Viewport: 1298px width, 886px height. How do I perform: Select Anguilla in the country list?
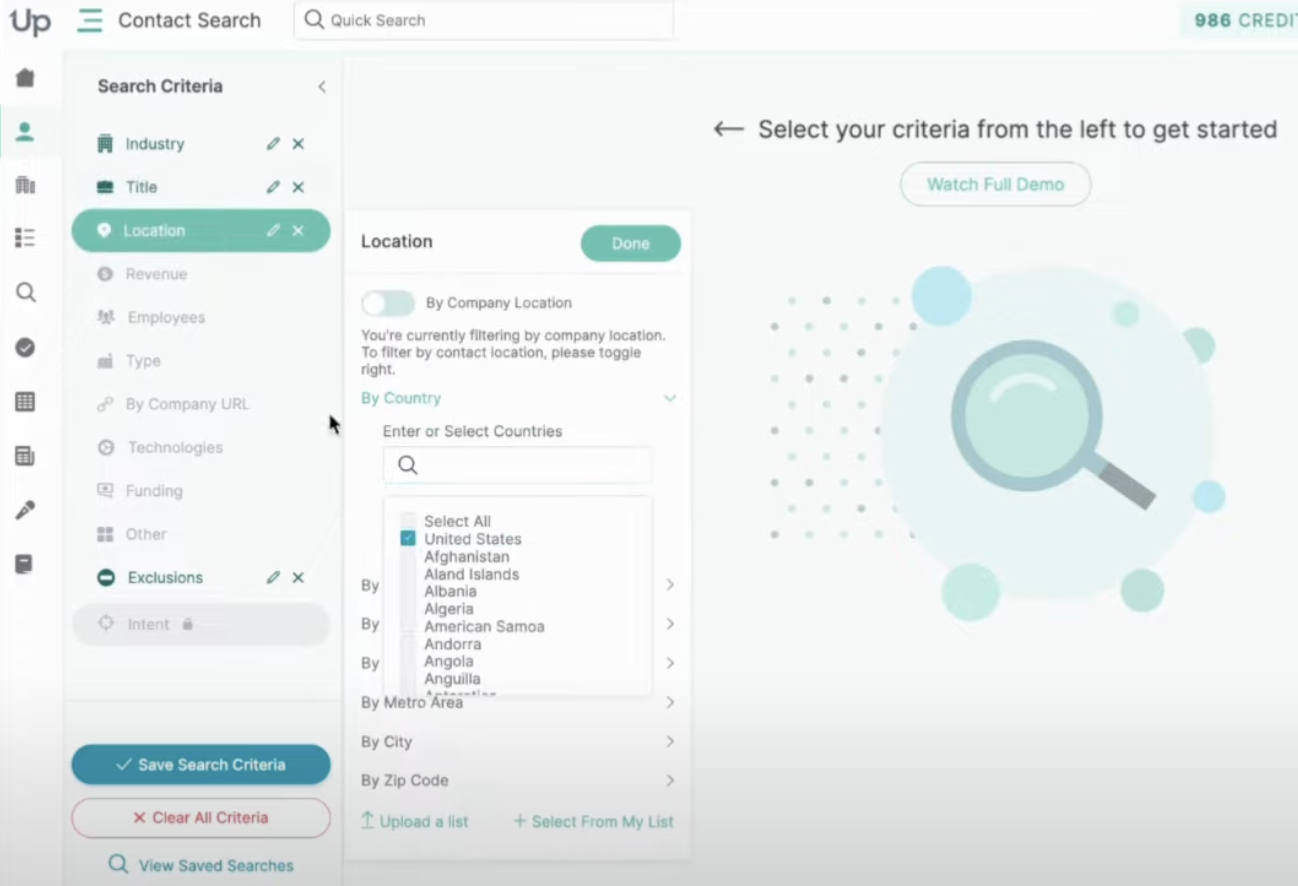(x=452, y=679)
